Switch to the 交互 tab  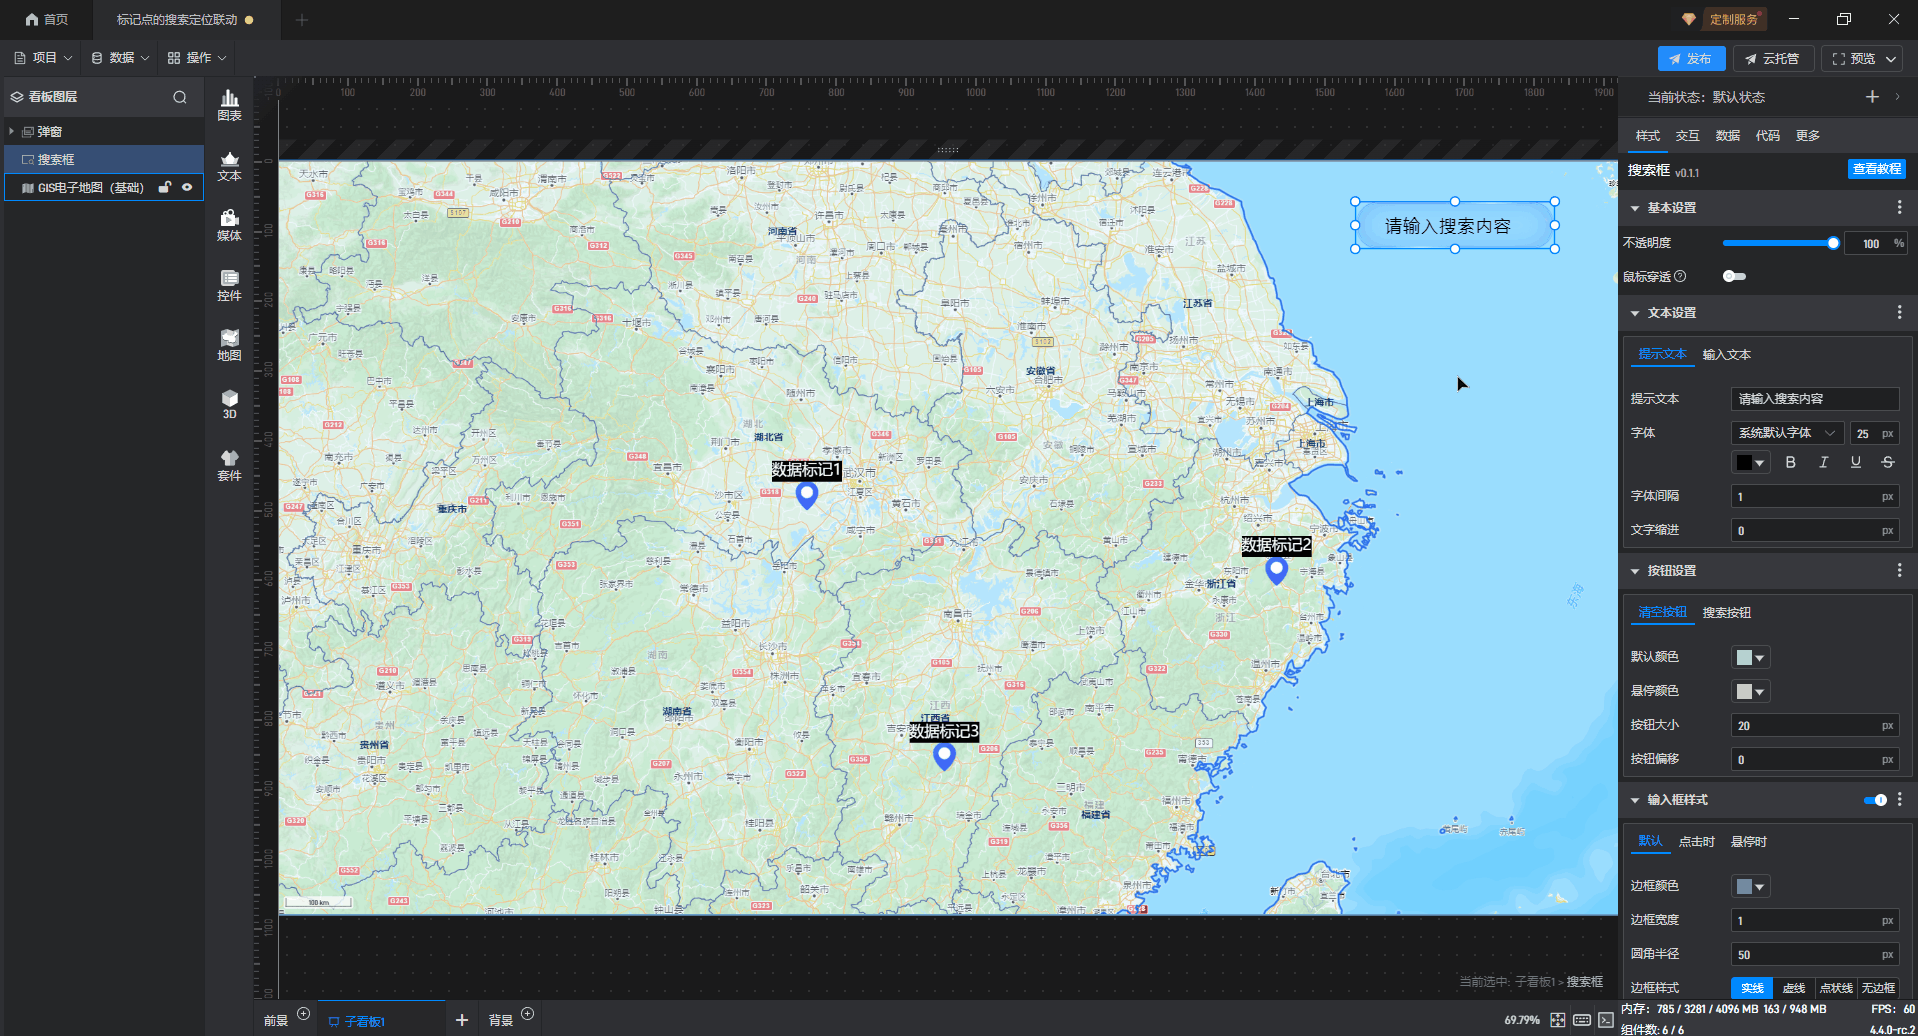[x=1687, y=136]
